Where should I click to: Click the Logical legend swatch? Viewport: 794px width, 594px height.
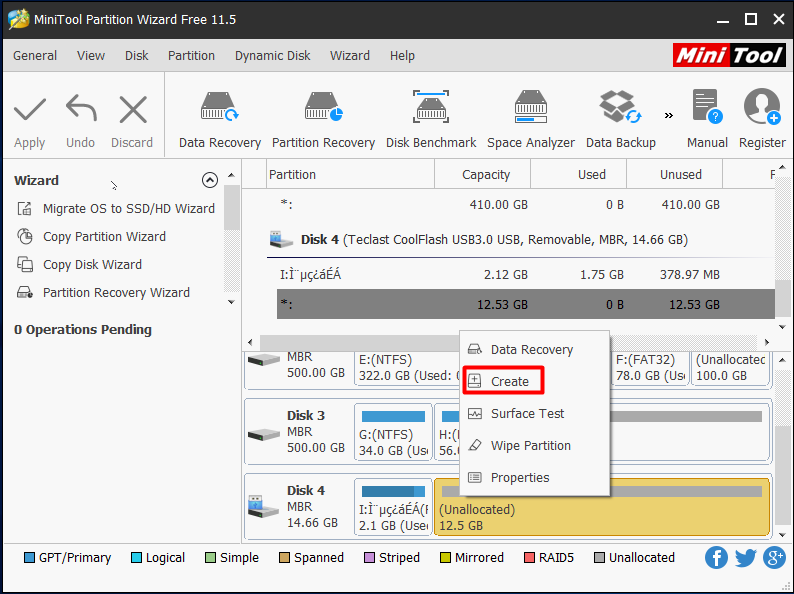pyautogui.click(x=136, y=558)
